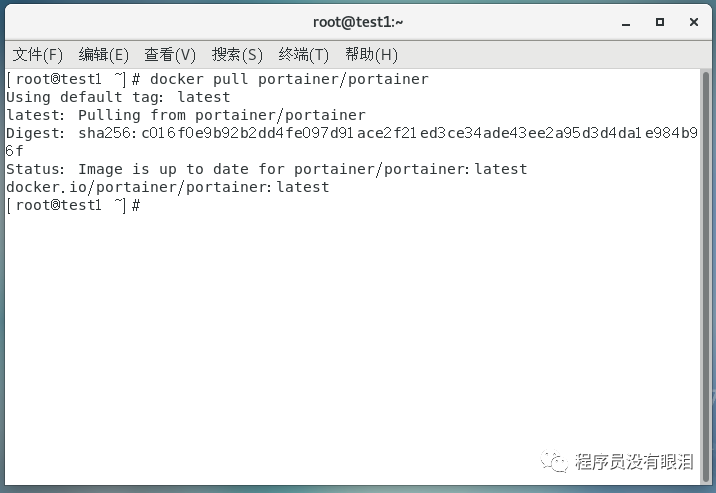Click the WeChat watermark logo icon
The width and height of the screenshot is (716, 493).
(x=554, y=461)
